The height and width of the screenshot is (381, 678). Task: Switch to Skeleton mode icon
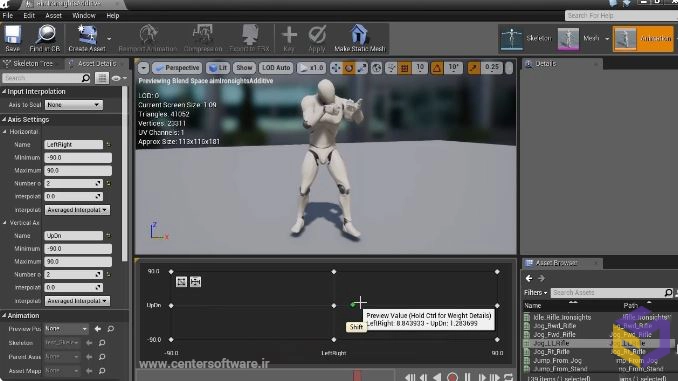pos(512,39)
